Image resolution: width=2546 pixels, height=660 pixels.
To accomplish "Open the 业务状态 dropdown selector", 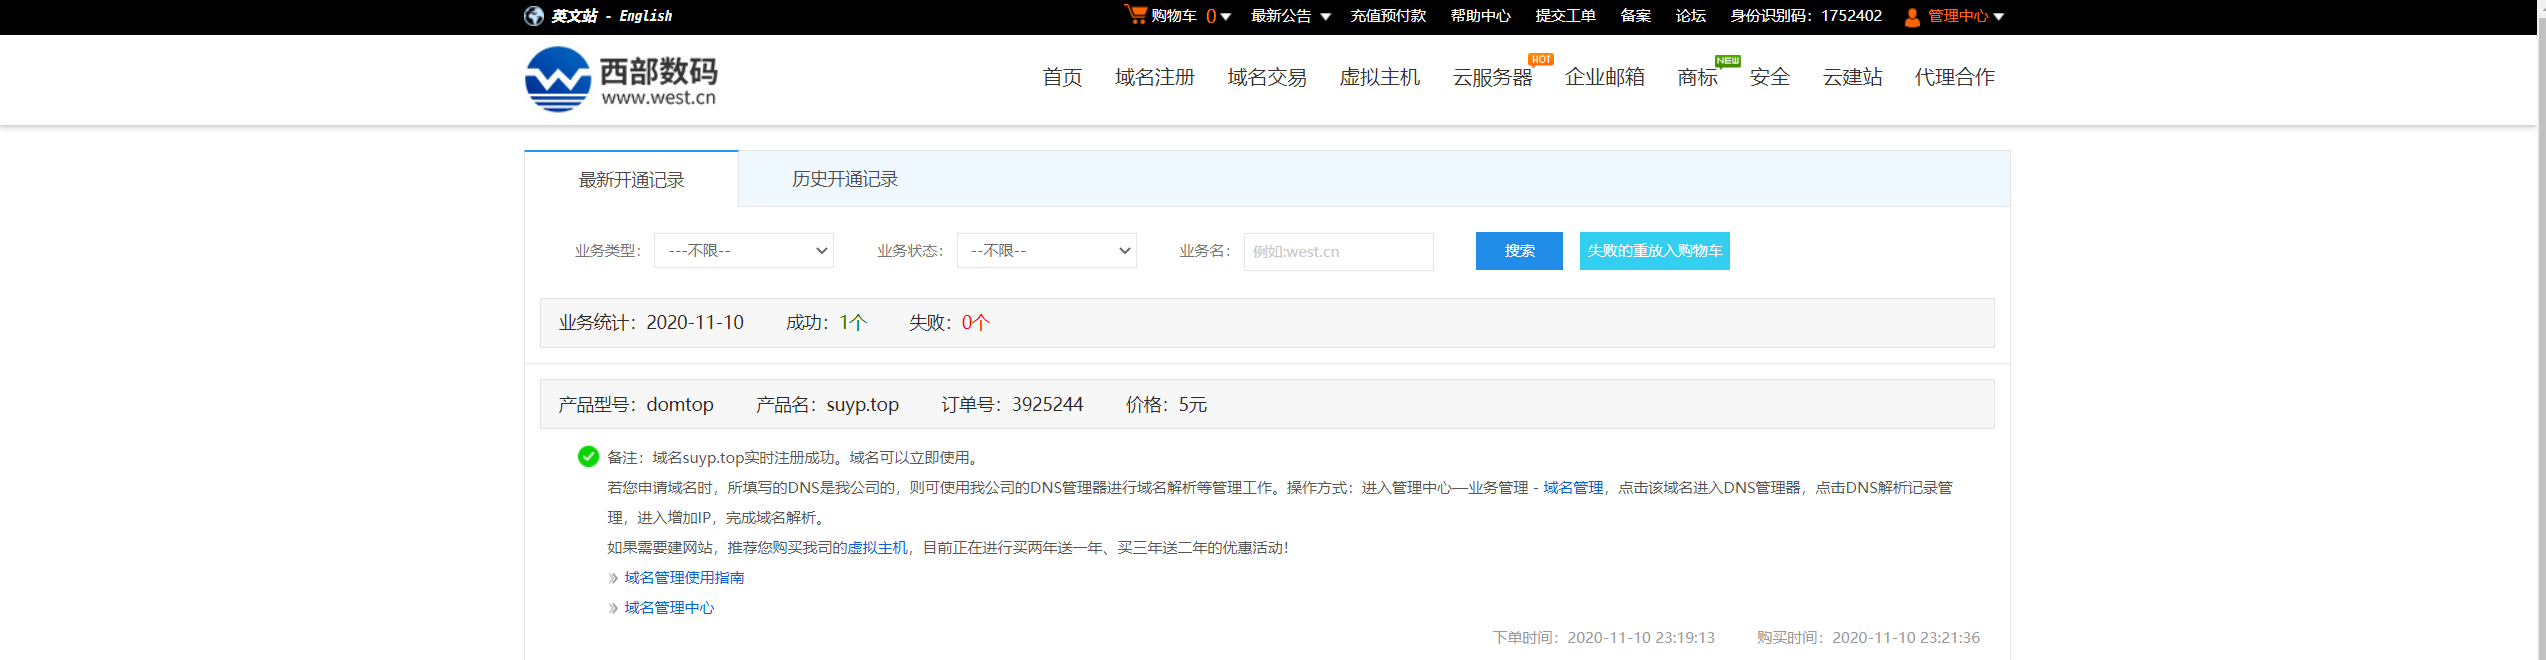I will click(x=1046, y=251).
